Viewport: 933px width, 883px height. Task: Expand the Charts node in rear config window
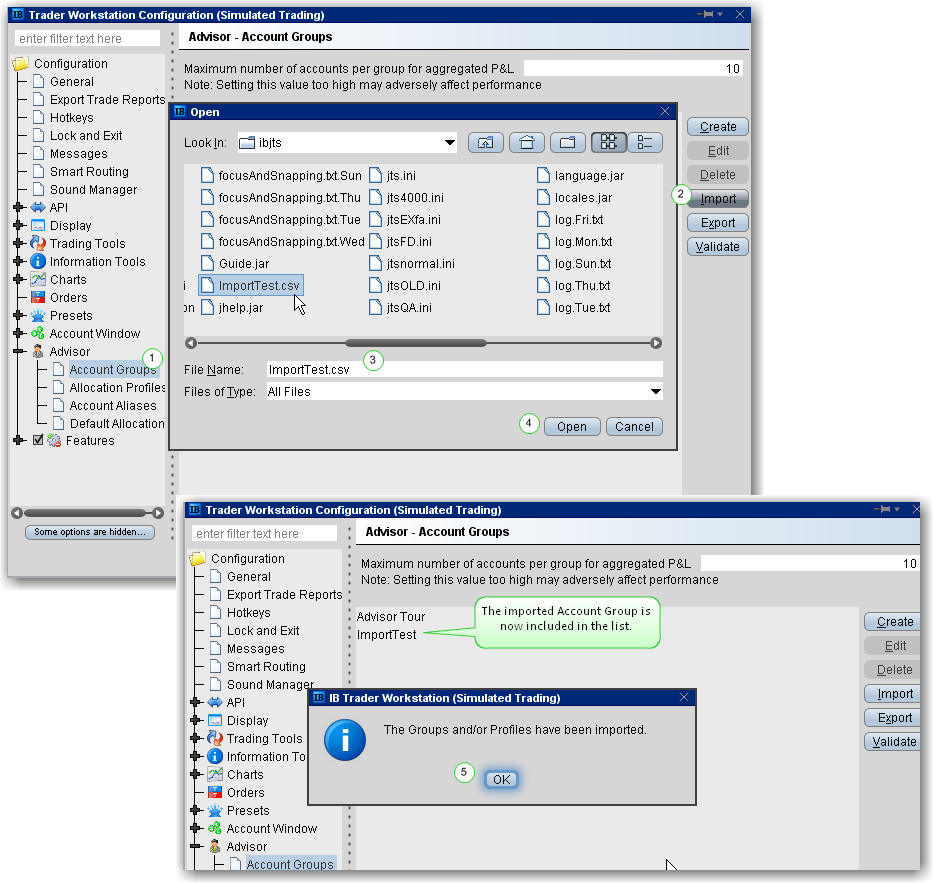[x=18, y=279]
